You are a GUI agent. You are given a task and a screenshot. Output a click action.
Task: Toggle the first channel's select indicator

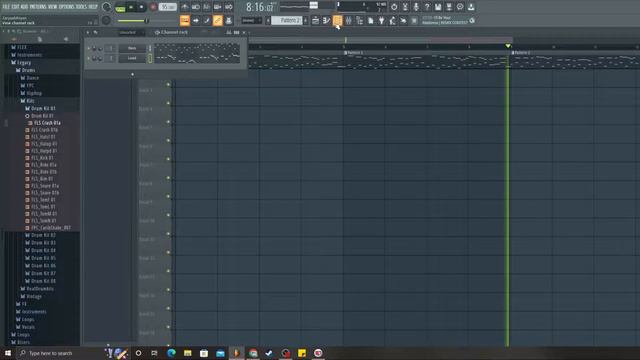150,49
